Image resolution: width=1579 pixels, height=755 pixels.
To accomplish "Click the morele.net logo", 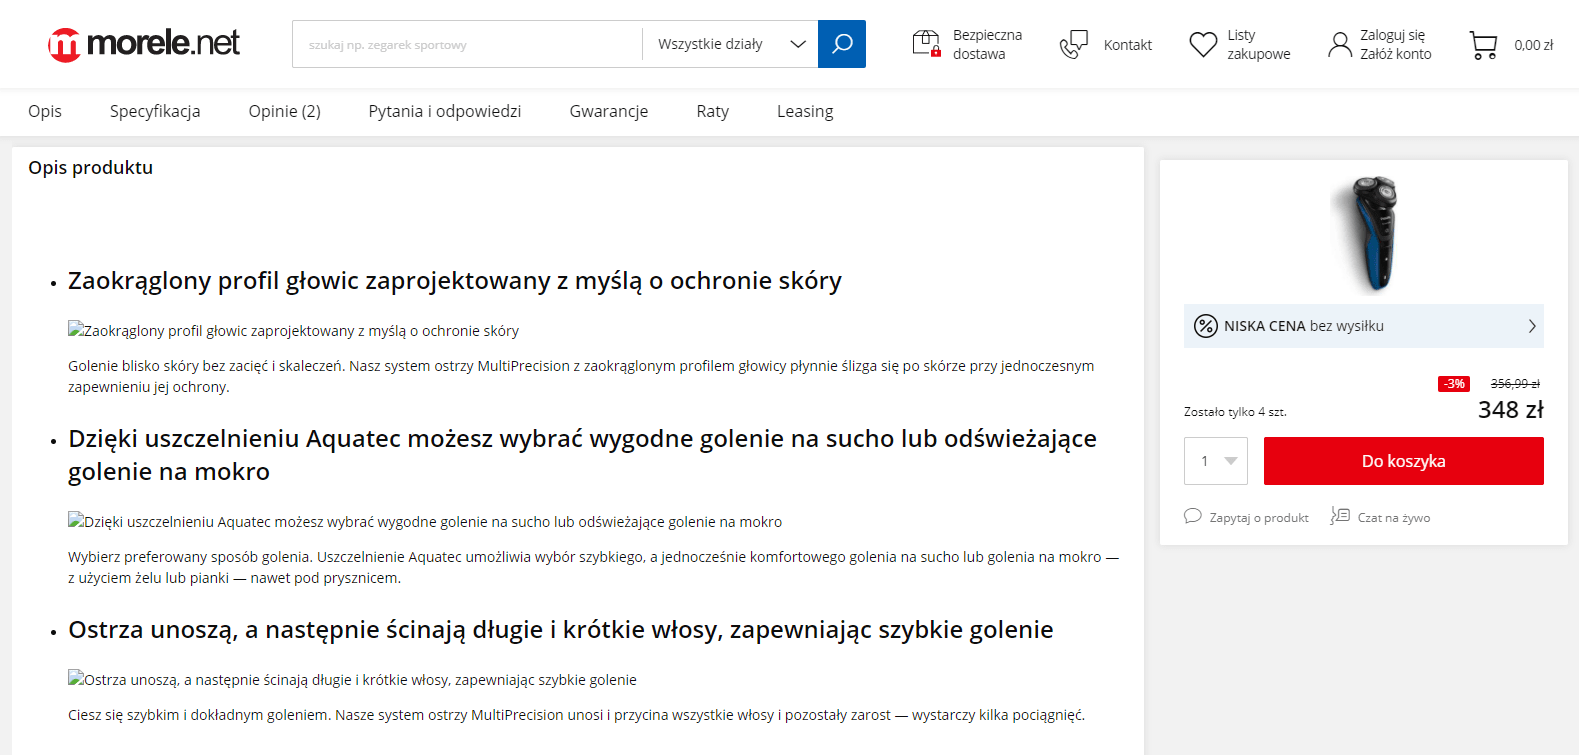I will click(144, 44).
